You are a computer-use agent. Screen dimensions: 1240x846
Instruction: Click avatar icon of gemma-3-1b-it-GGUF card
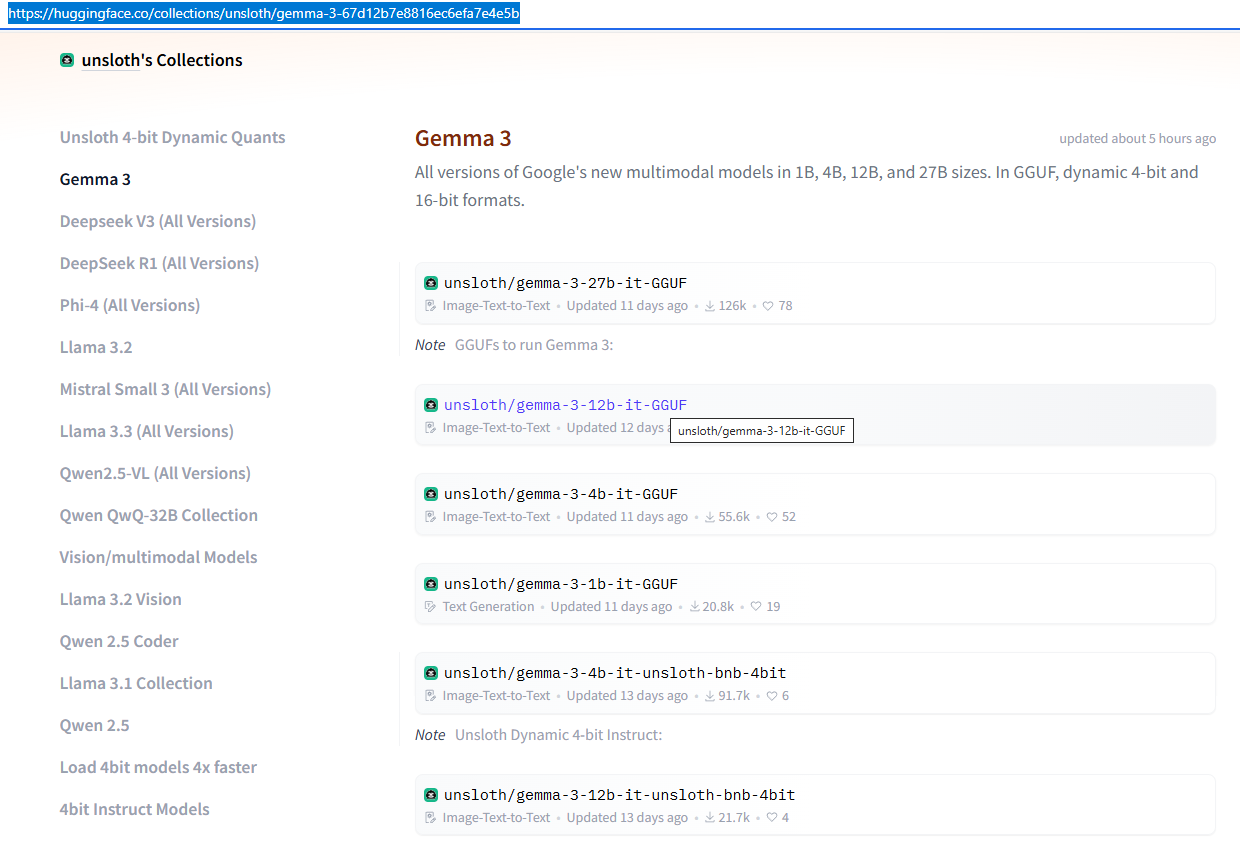point(431,584)
